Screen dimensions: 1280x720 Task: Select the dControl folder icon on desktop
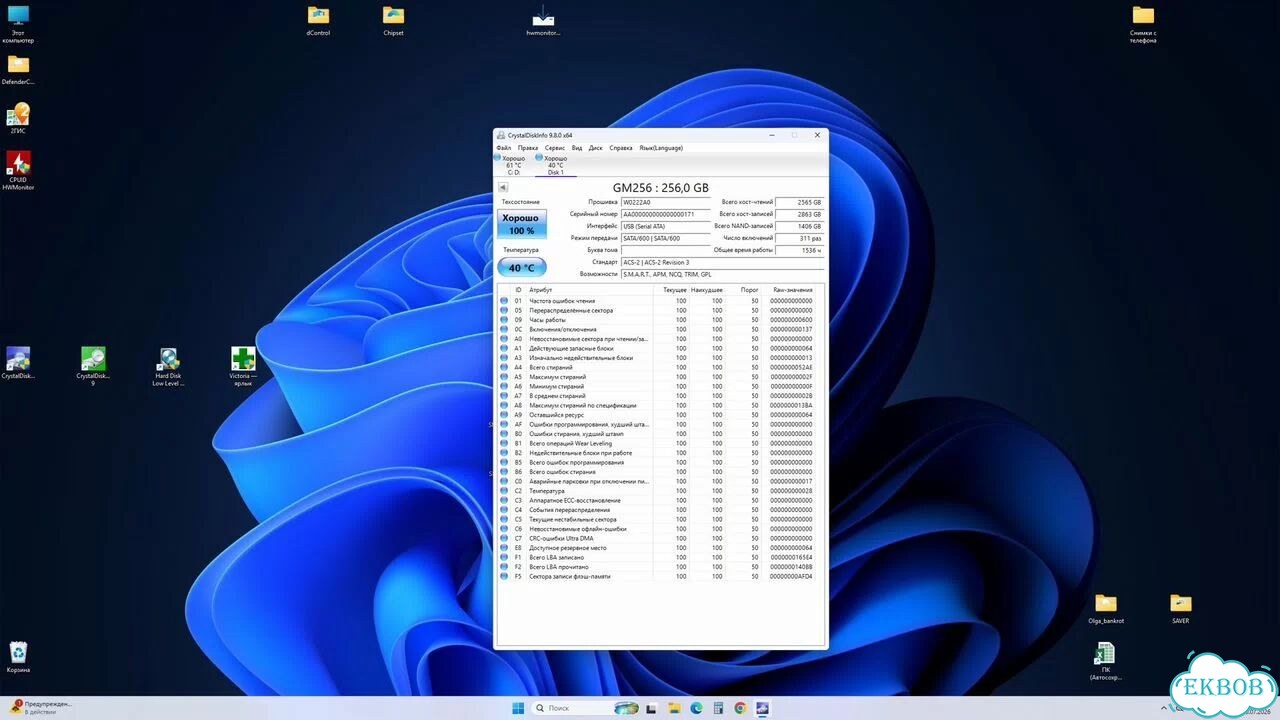pyautogui.click(x=318, y=20)
